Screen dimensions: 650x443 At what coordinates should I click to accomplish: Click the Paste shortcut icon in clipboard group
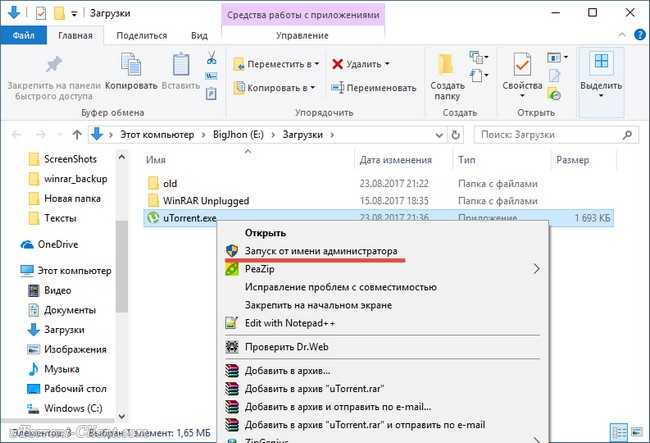coord(211,94)
